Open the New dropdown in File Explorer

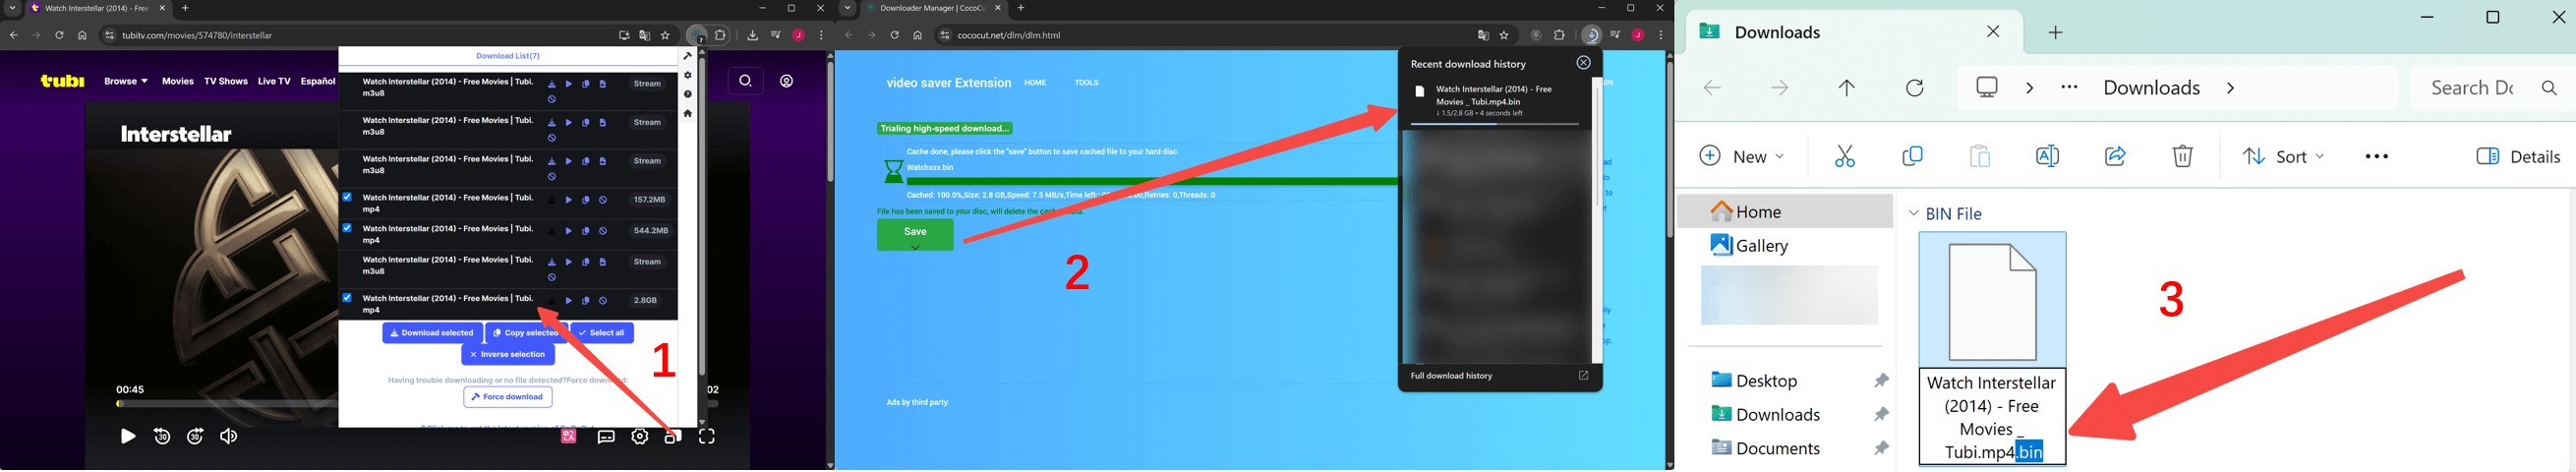[1742, 157]
